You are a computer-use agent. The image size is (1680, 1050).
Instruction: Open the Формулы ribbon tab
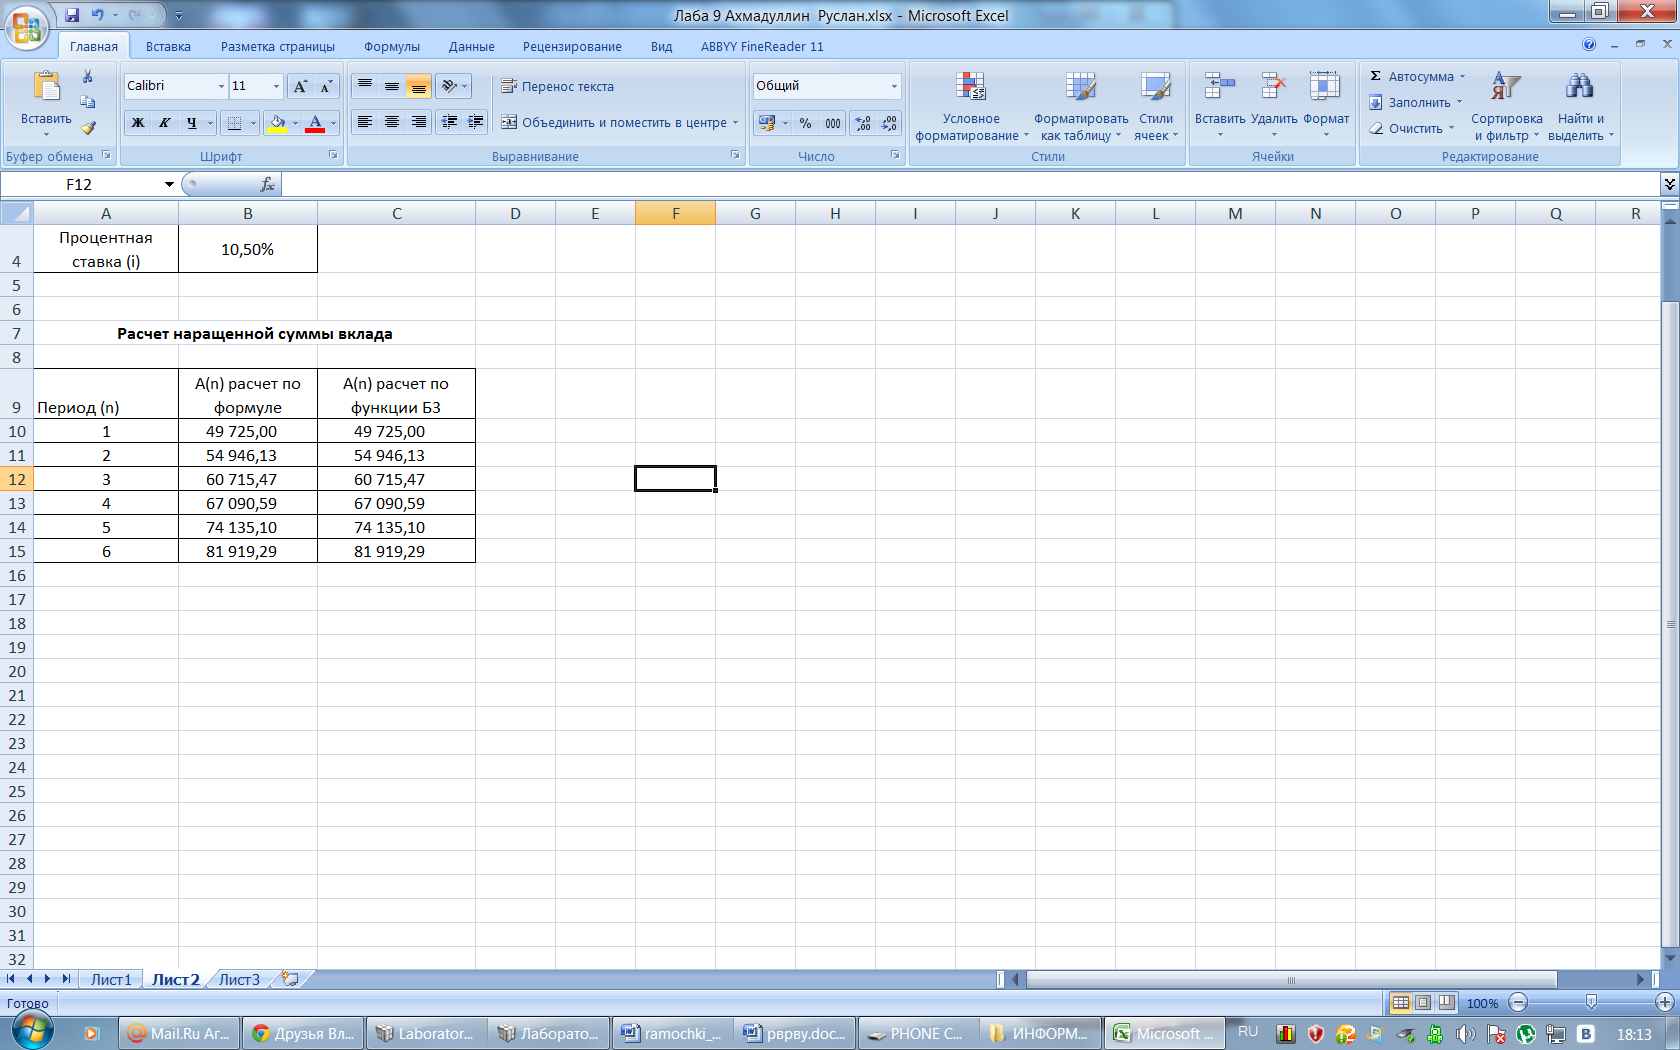point(392,47)
